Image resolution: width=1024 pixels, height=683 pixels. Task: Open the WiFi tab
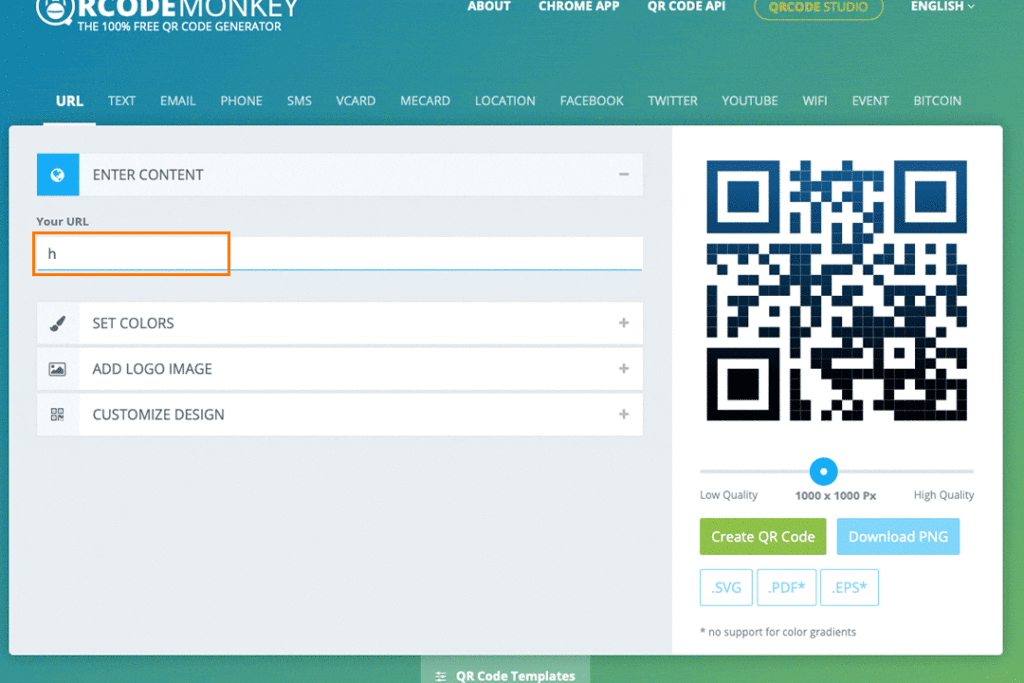[814, 101]
